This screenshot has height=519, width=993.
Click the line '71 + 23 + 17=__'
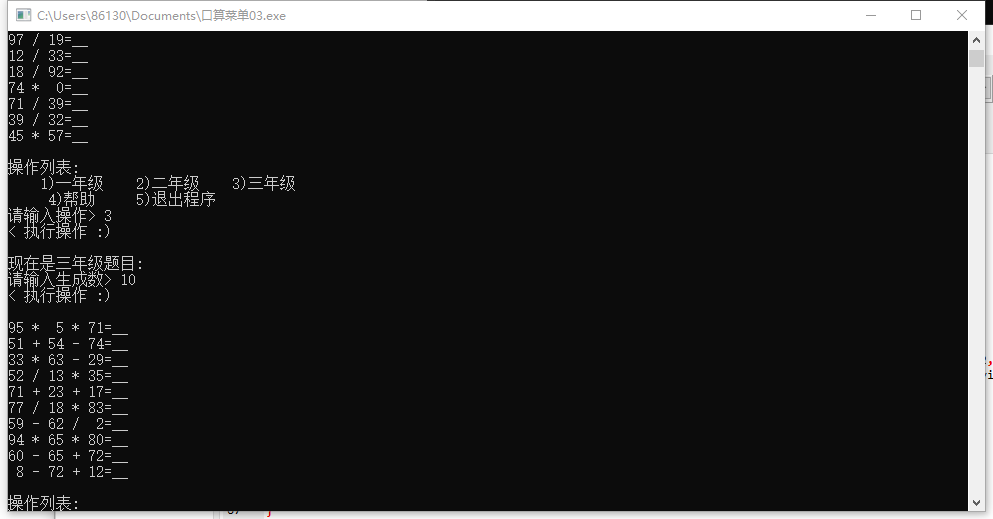(68, 392)
